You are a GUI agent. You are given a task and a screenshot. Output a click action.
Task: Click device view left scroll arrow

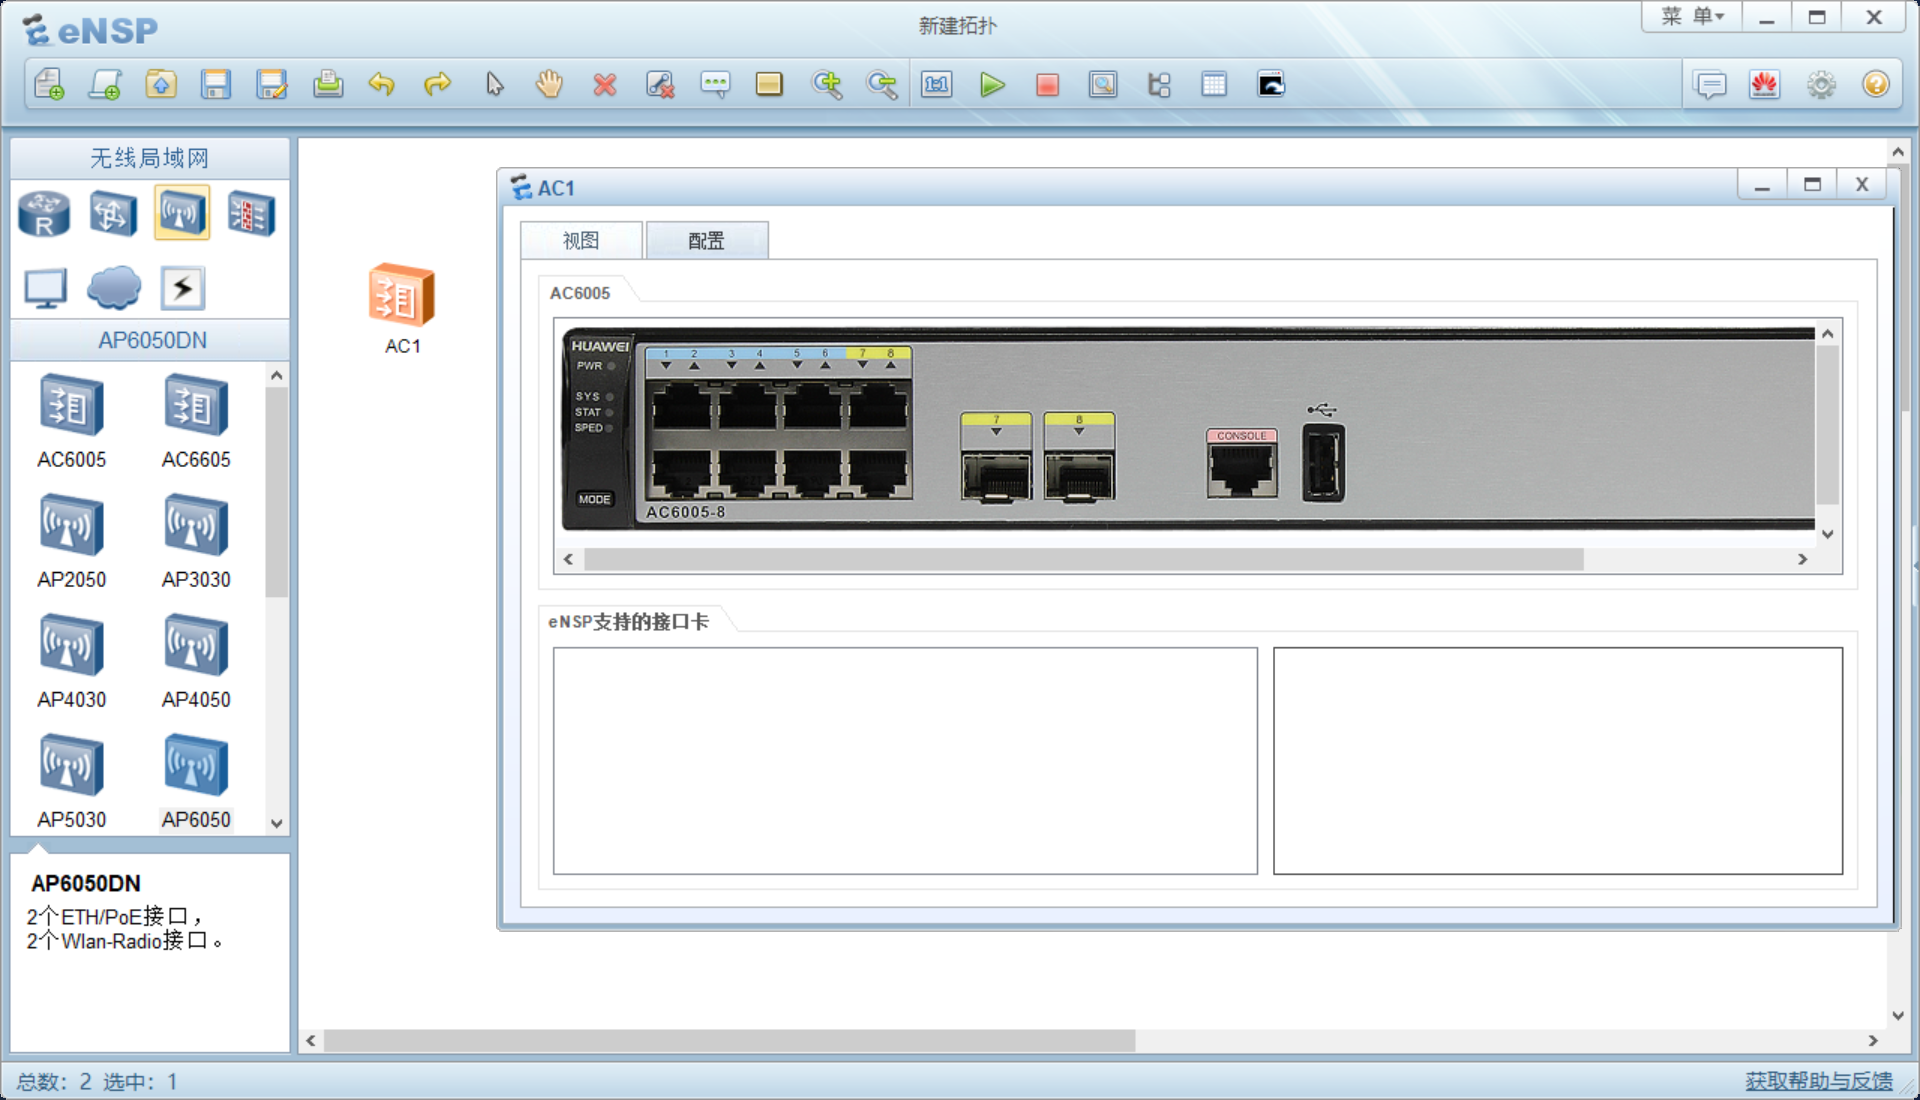tap(568, 559)
